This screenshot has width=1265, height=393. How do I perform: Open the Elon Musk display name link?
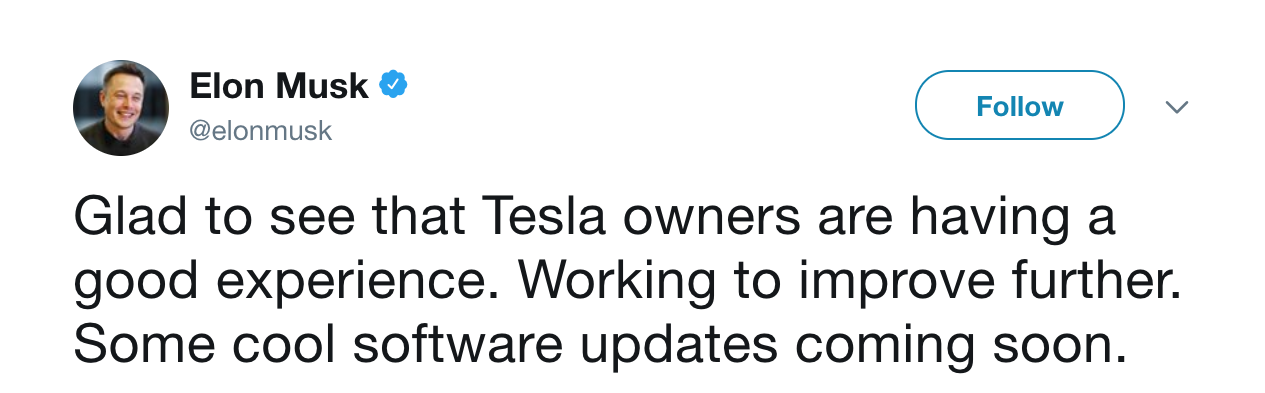pyautogui.click(x=279, y=86)
